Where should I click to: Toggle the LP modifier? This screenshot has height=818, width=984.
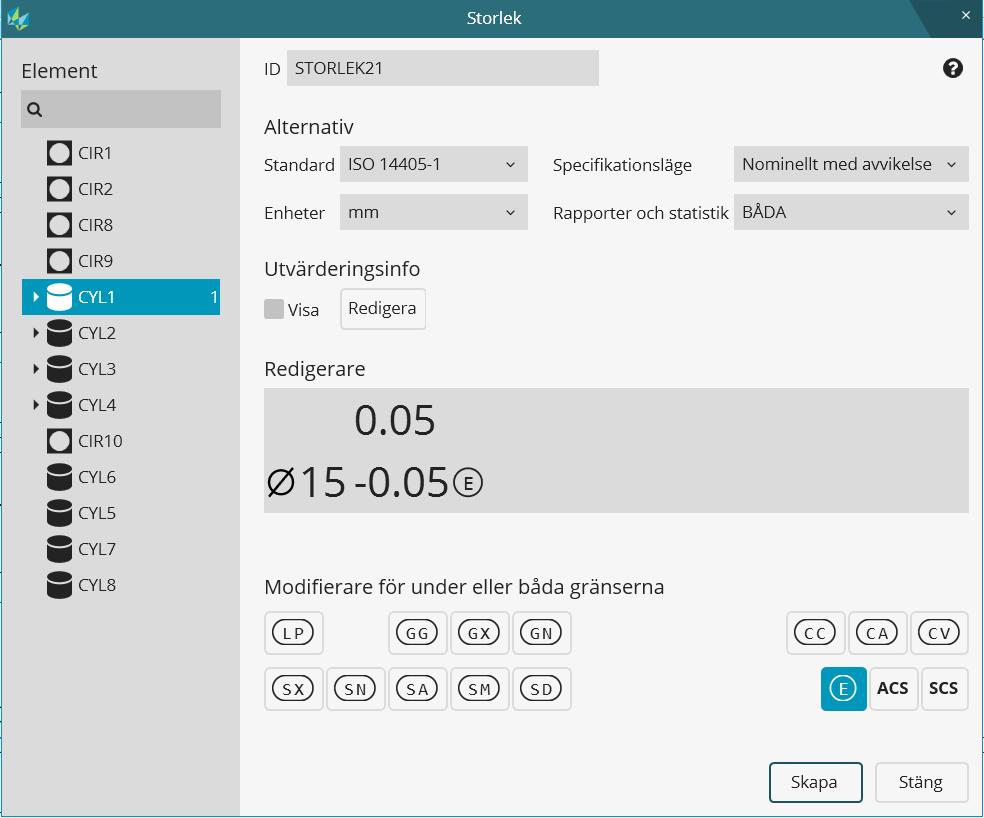[x=294, y=633]
